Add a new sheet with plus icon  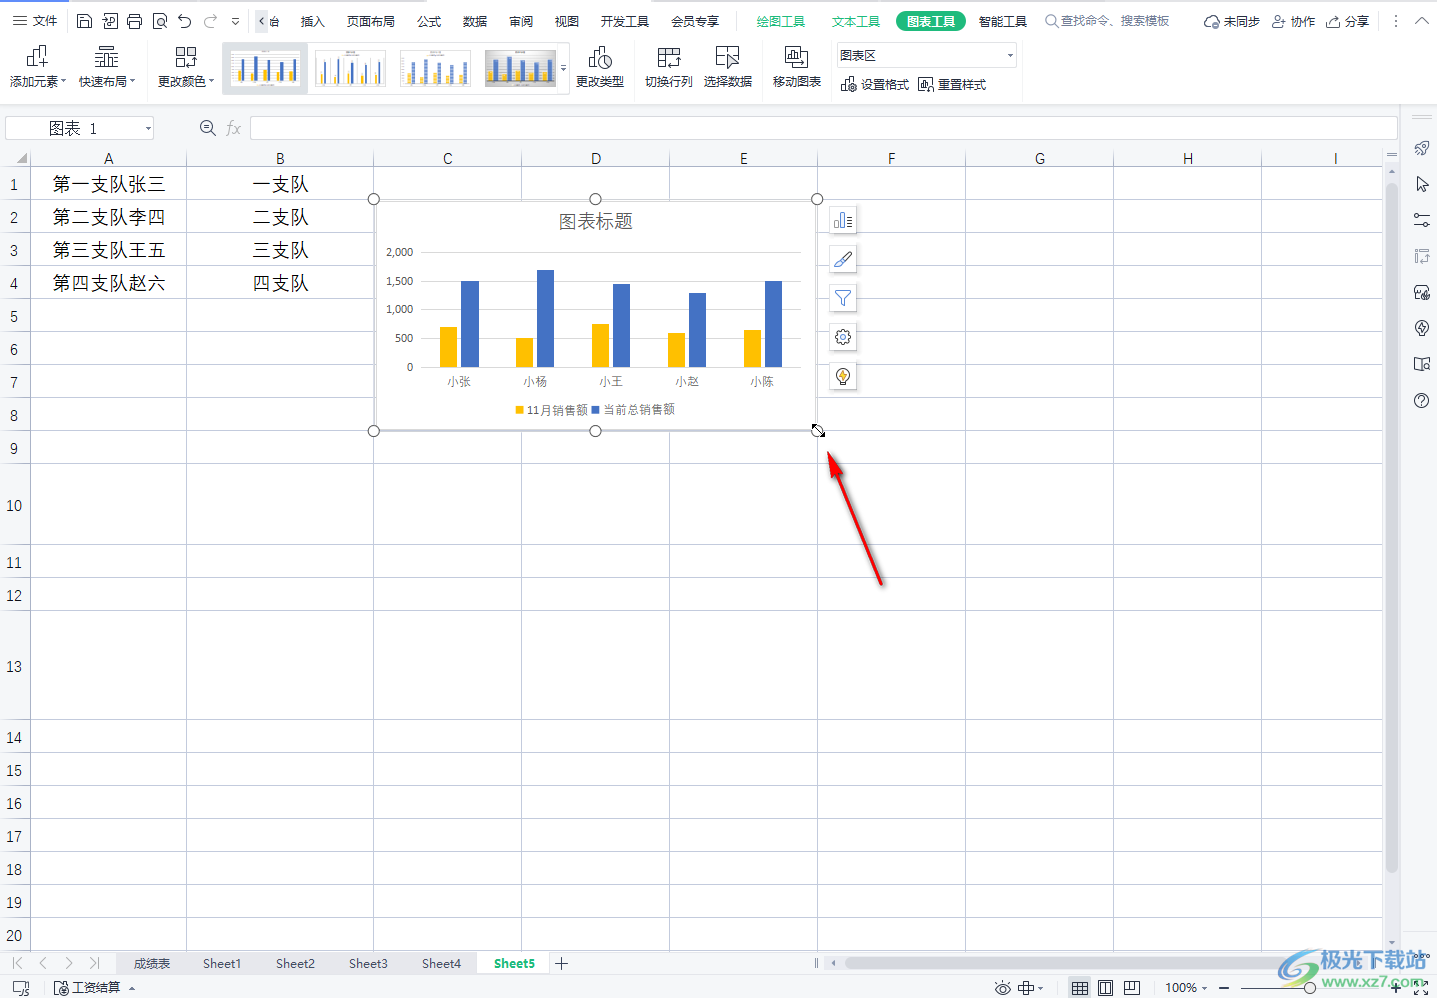[562, 964]
